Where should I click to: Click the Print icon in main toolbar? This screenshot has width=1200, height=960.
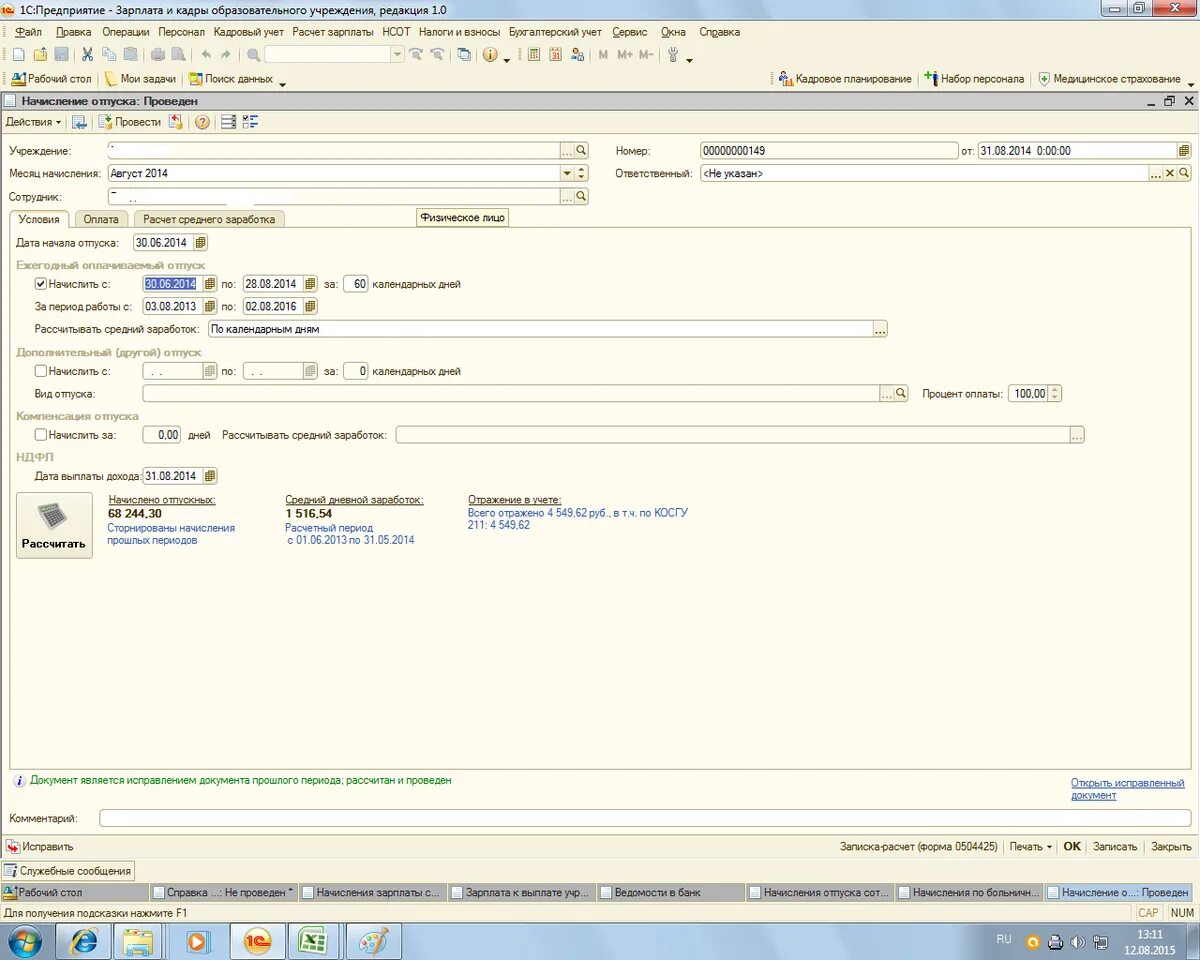(x=157, y=55)
